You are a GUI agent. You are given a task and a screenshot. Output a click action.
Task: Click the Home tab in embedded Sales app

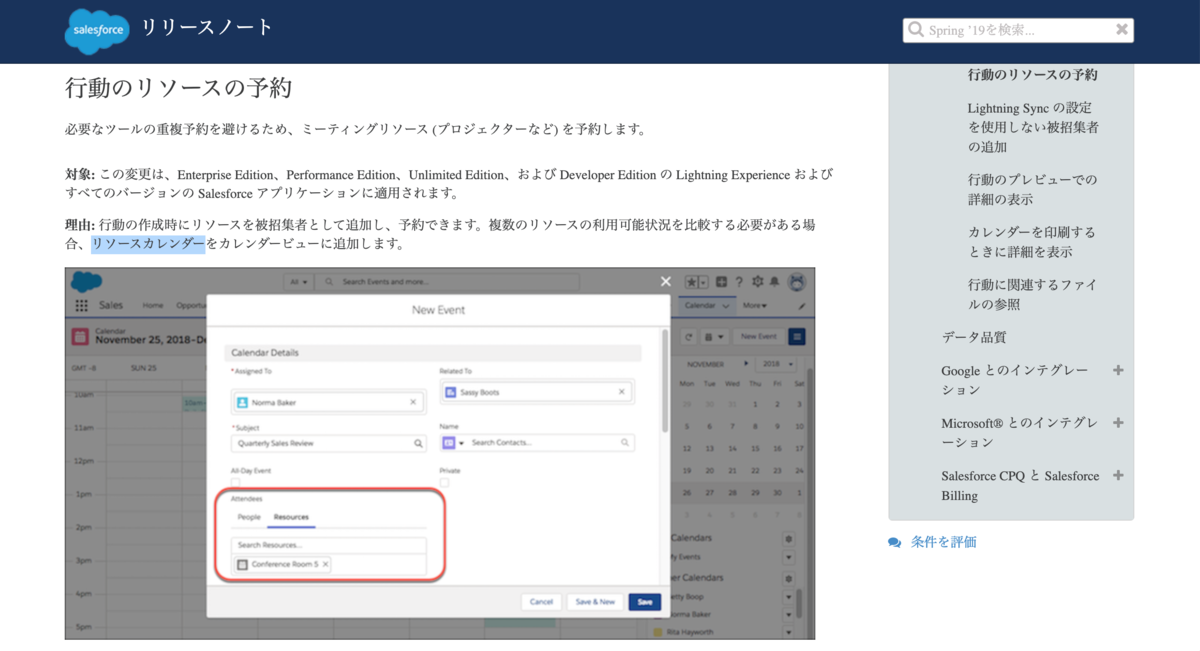(153, 305)
